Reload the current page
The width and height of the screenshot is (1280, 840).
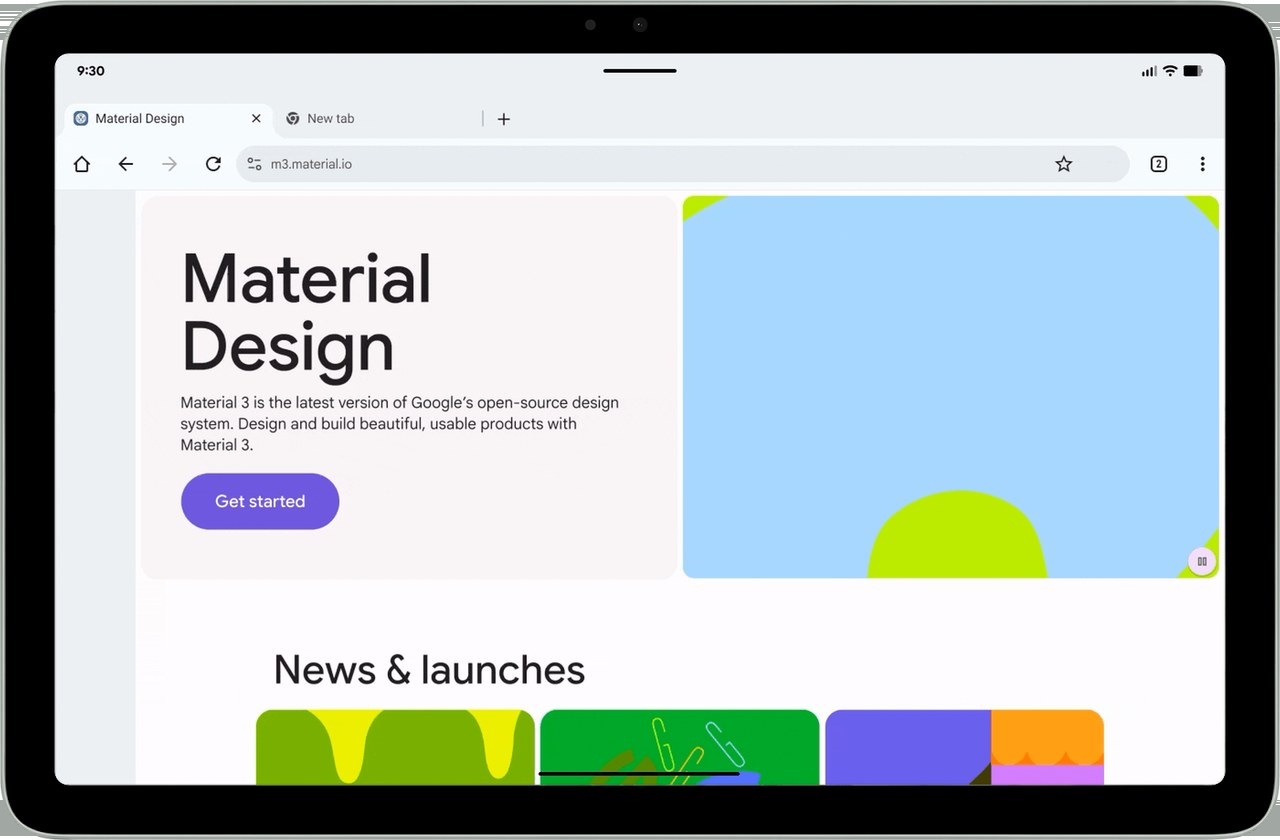pos(213,164)
